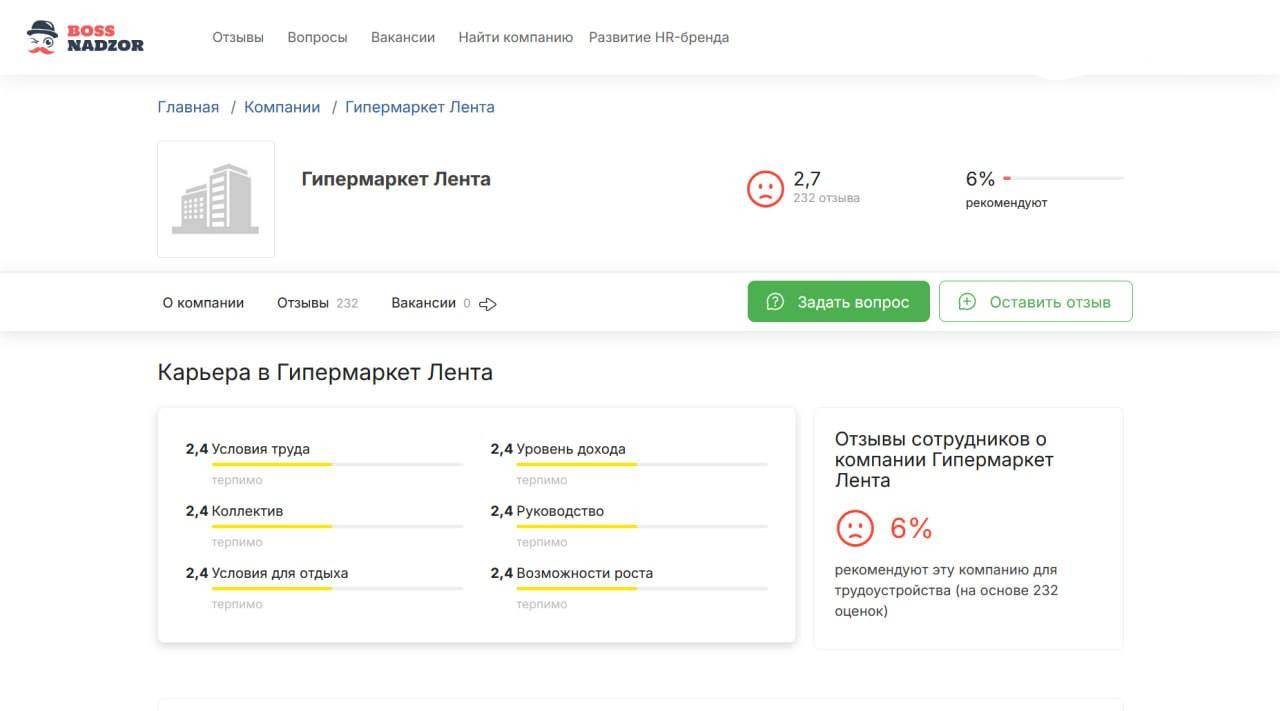Viewport: 1280px width, 711px height.
Task: Click the arrow icon next to Вакансии tab
Action: coord(488,304)
